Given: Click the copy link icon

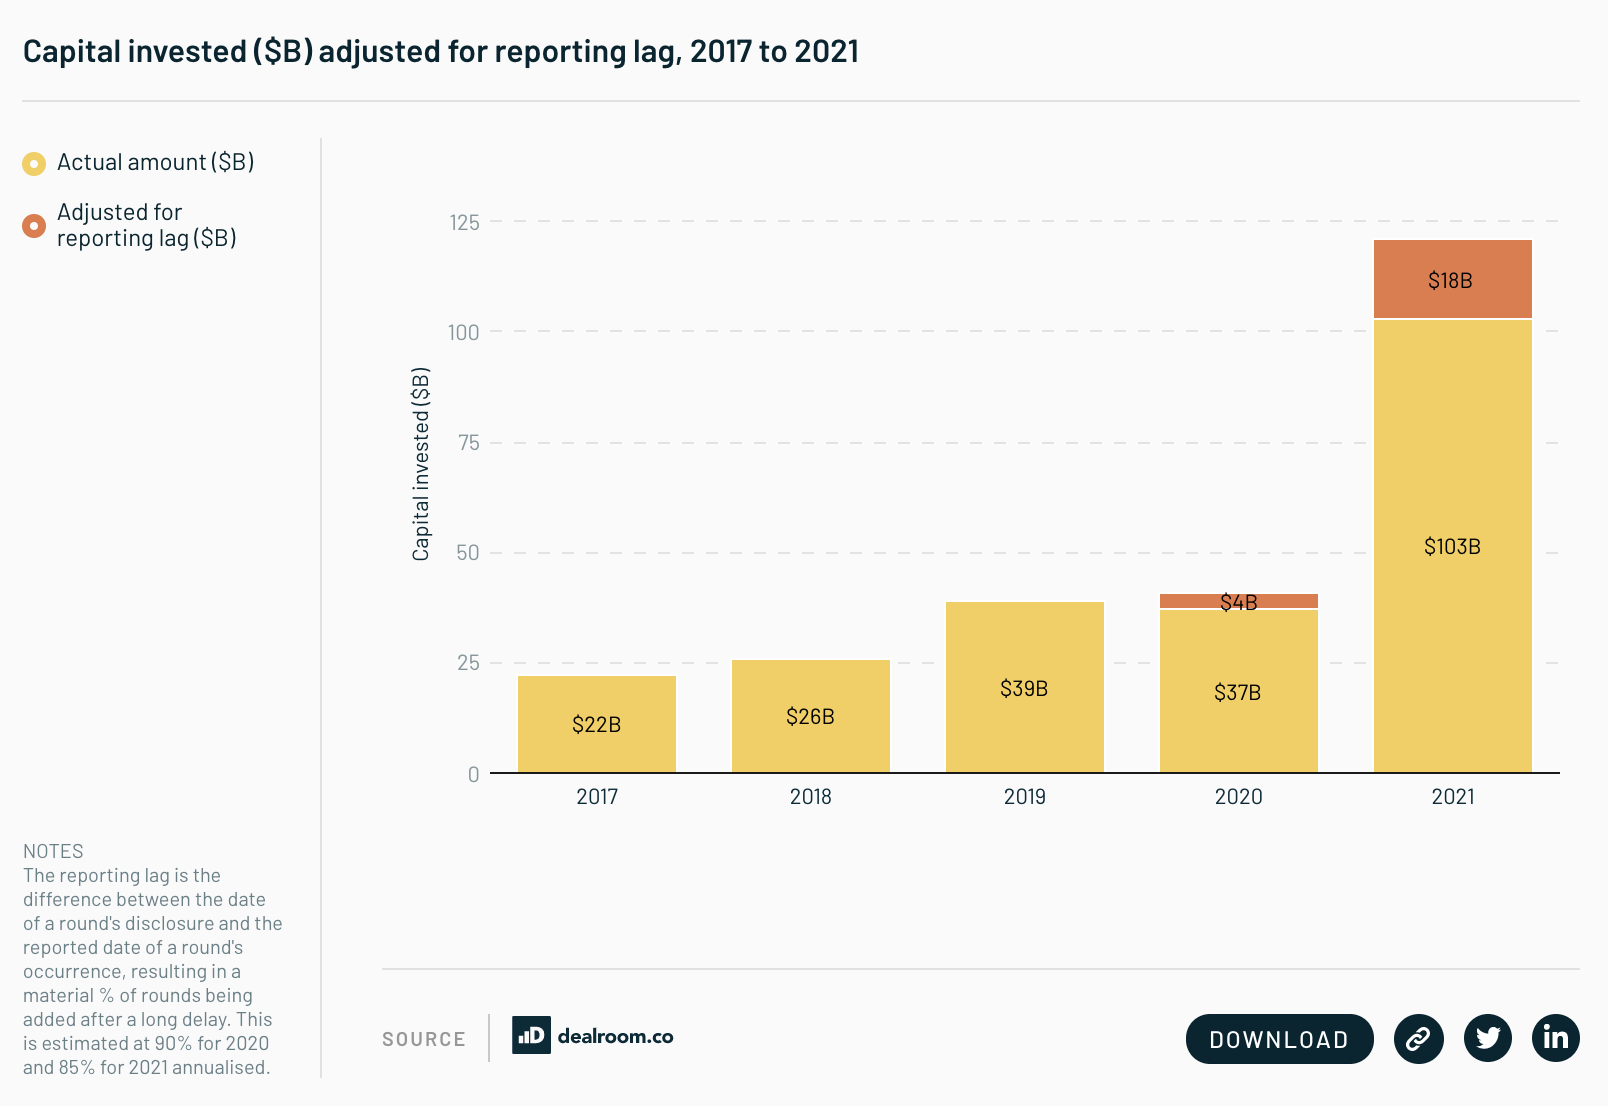Looking at the screenshot, I should pos(1418,1038).
